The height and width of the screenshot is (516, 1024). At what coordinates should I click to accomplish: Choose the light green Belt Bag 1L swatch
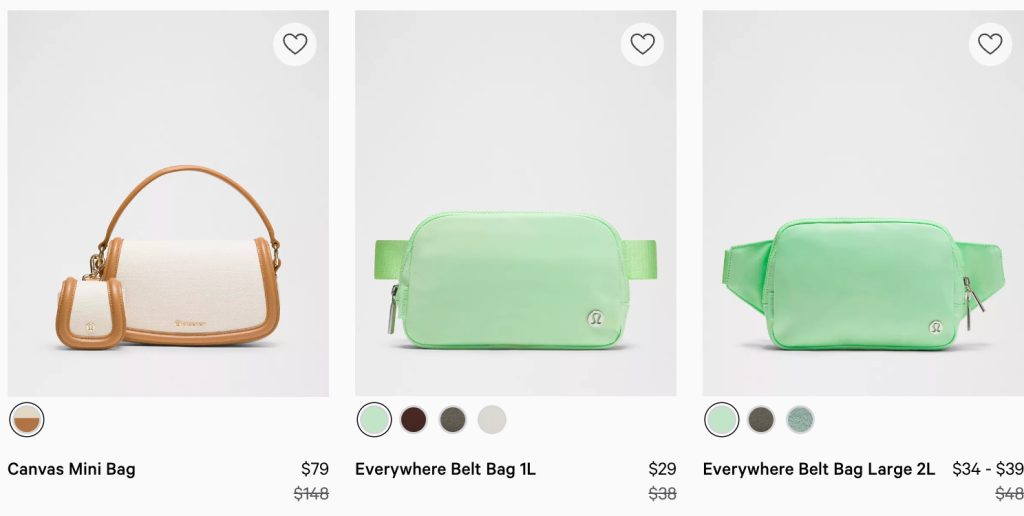pyautogui.click(x=374, y=420)
